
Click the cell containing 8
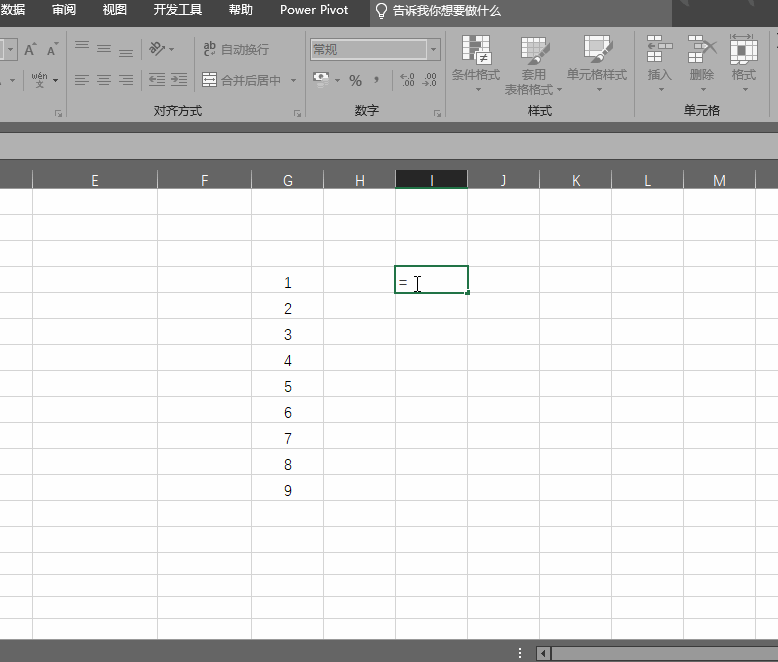point(288,462)
